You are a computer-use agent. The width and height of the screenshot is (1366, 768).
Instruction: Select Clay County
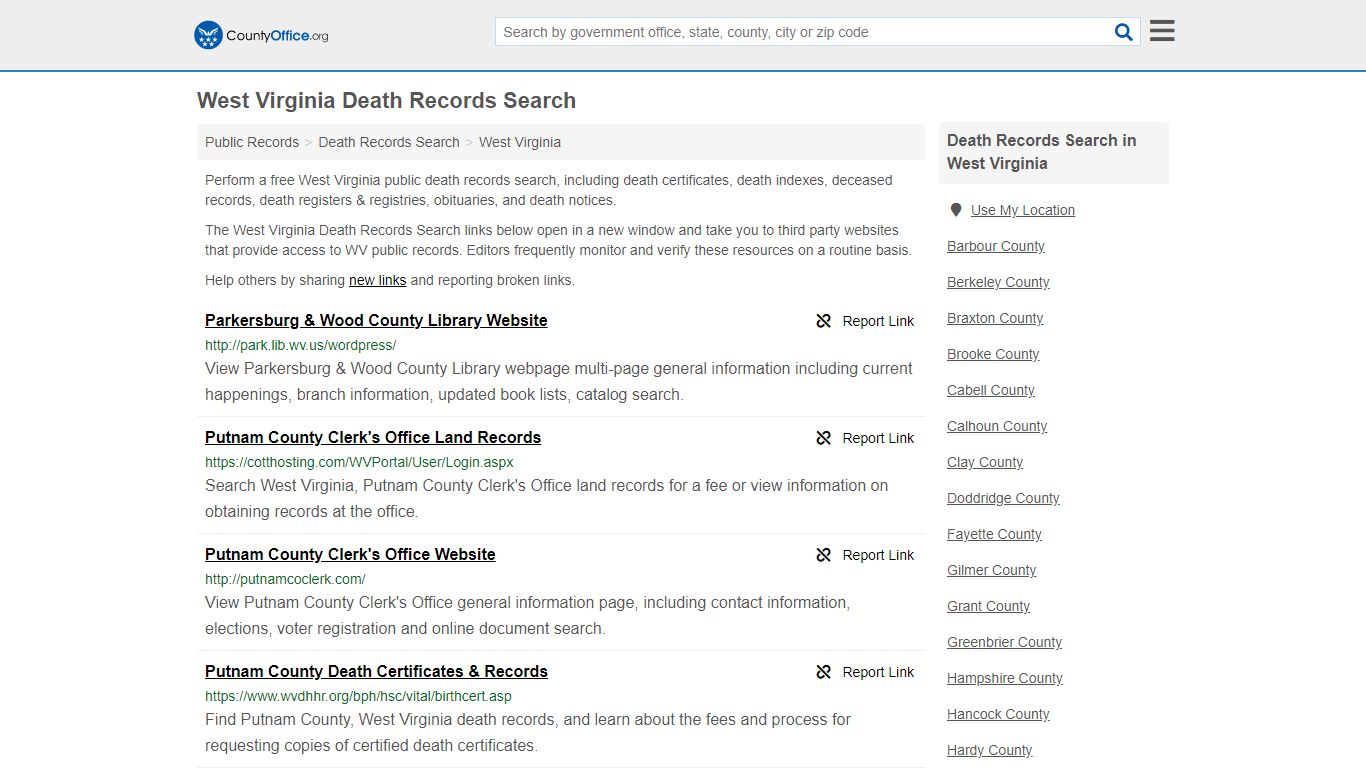985,462
